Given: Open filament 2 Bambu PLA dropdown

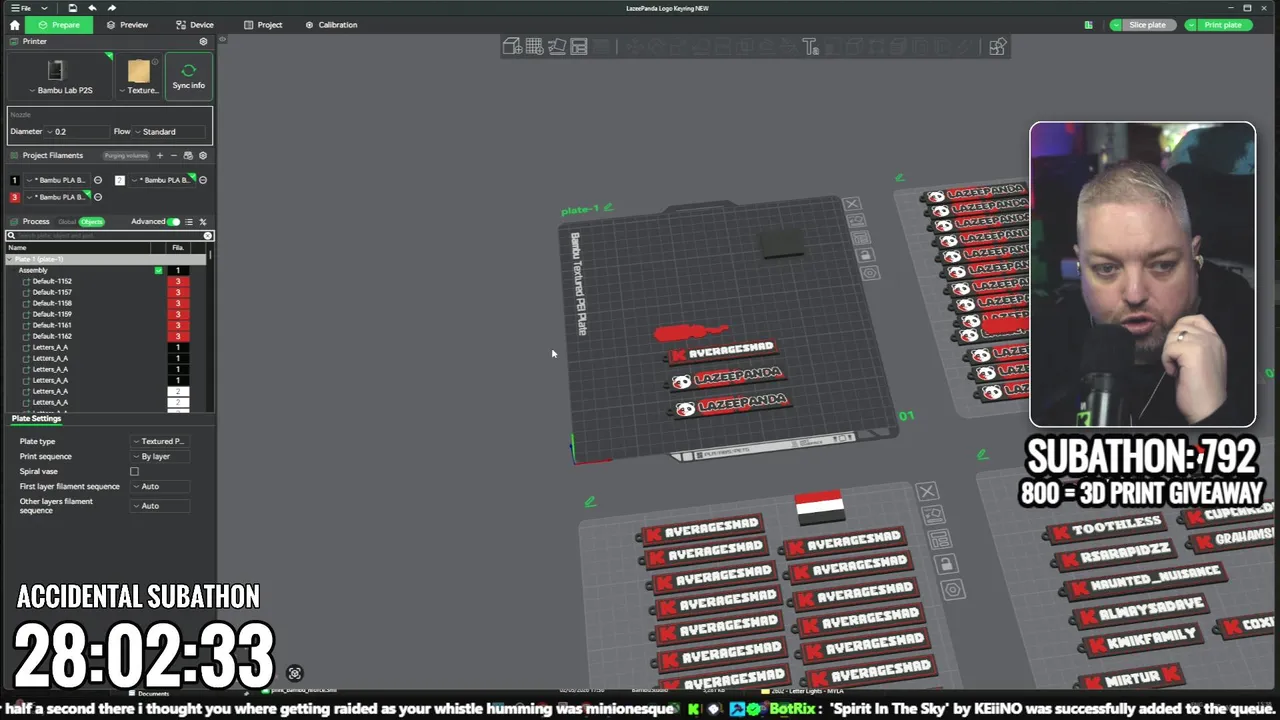Looking at the screenshot, I should tap(163, 180).
